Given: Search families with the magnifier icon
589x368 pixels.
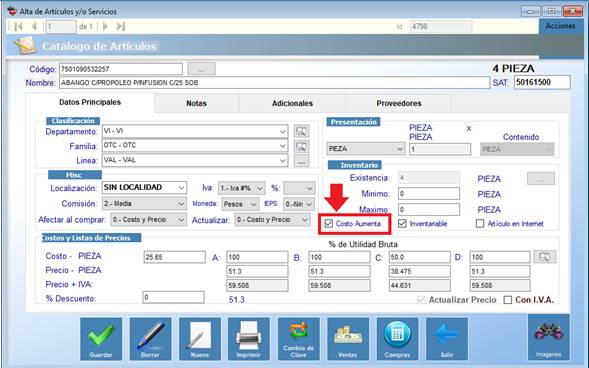Looking at the screenshot, I should point(301,146).
